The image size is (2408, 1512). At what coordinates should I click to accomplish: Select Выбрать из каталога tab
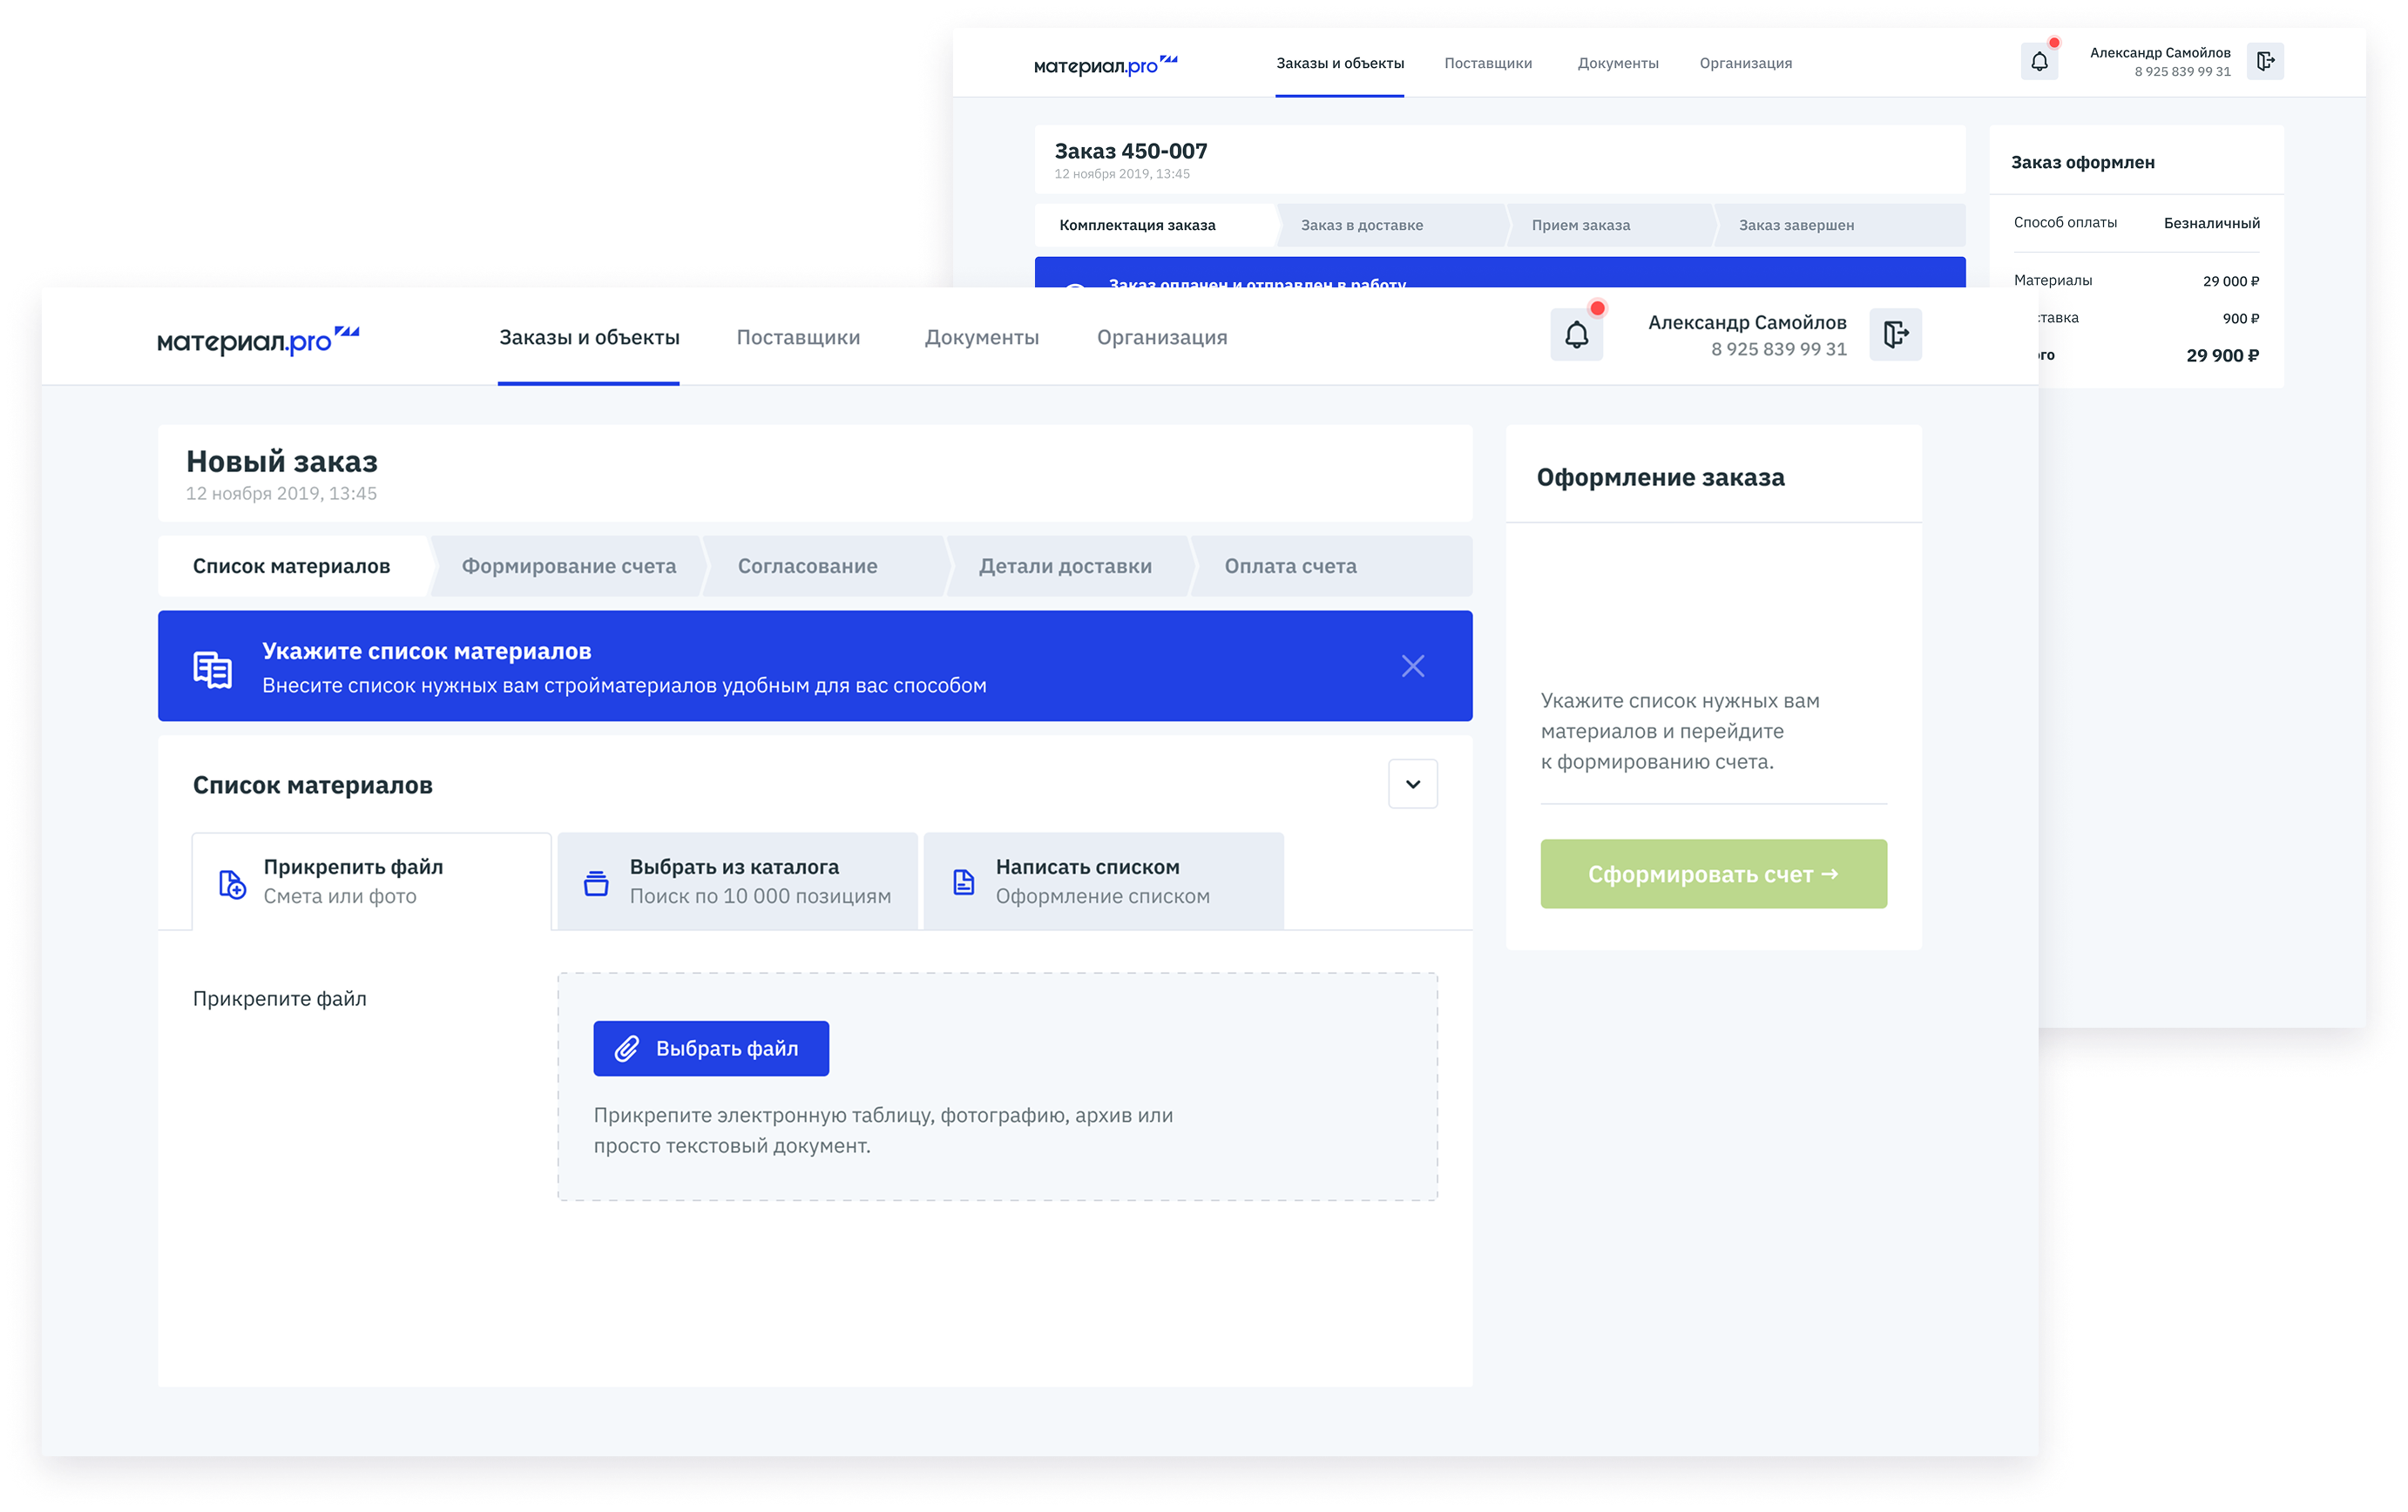737,881
